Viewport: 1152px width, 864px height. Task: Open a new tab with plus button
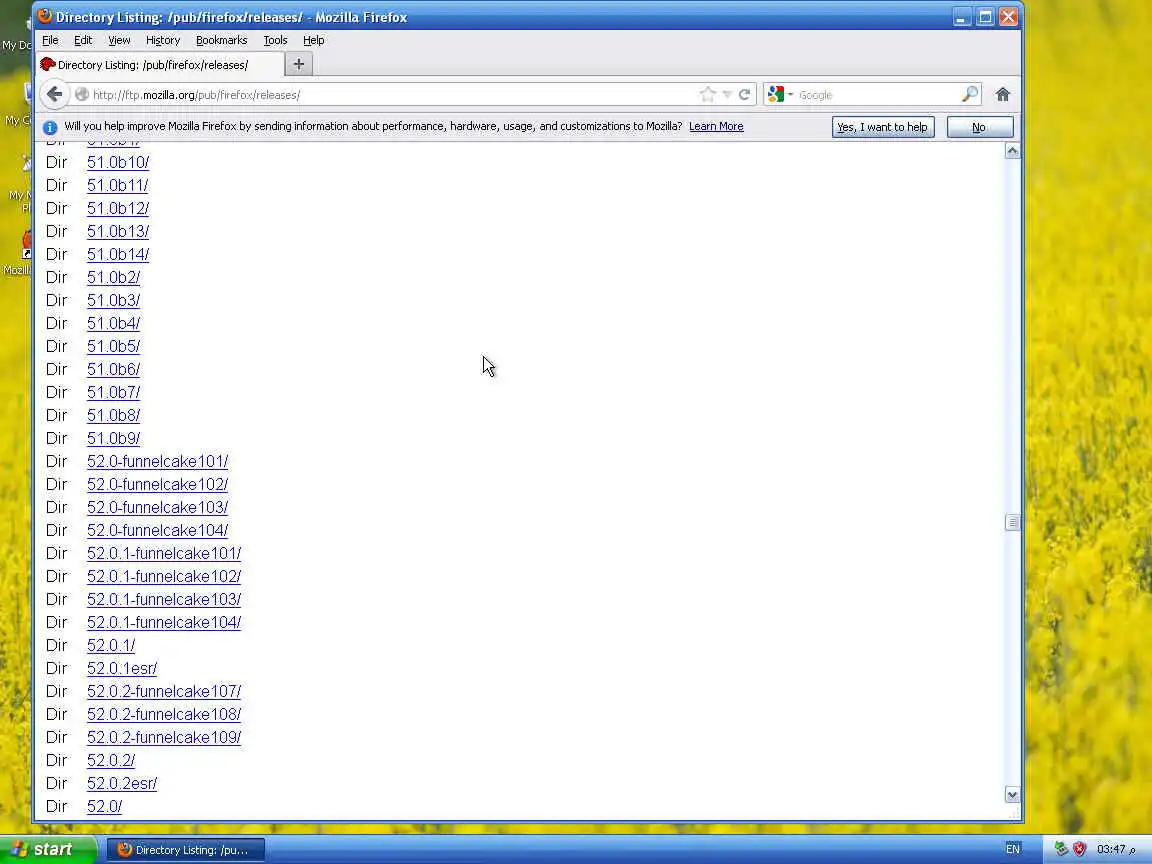click(298, 65)
